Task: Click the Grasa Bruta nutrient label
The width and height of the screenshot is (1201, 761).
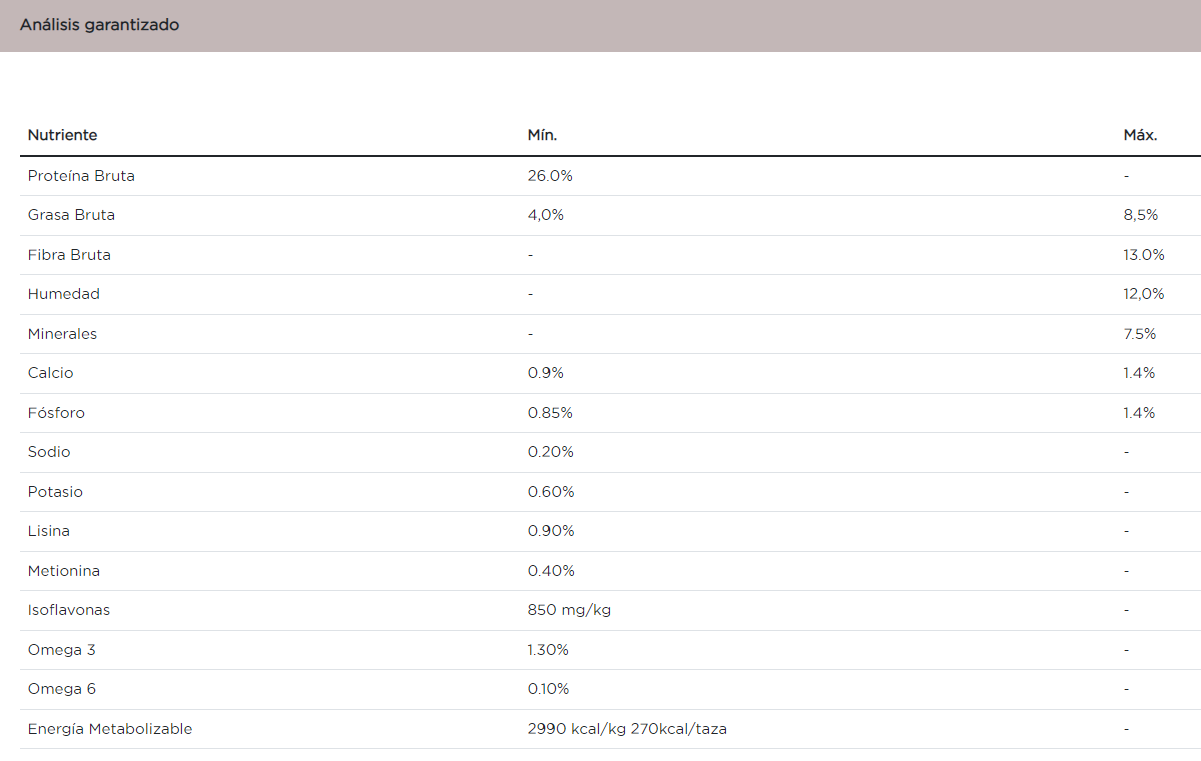Action: coord(71,215)
